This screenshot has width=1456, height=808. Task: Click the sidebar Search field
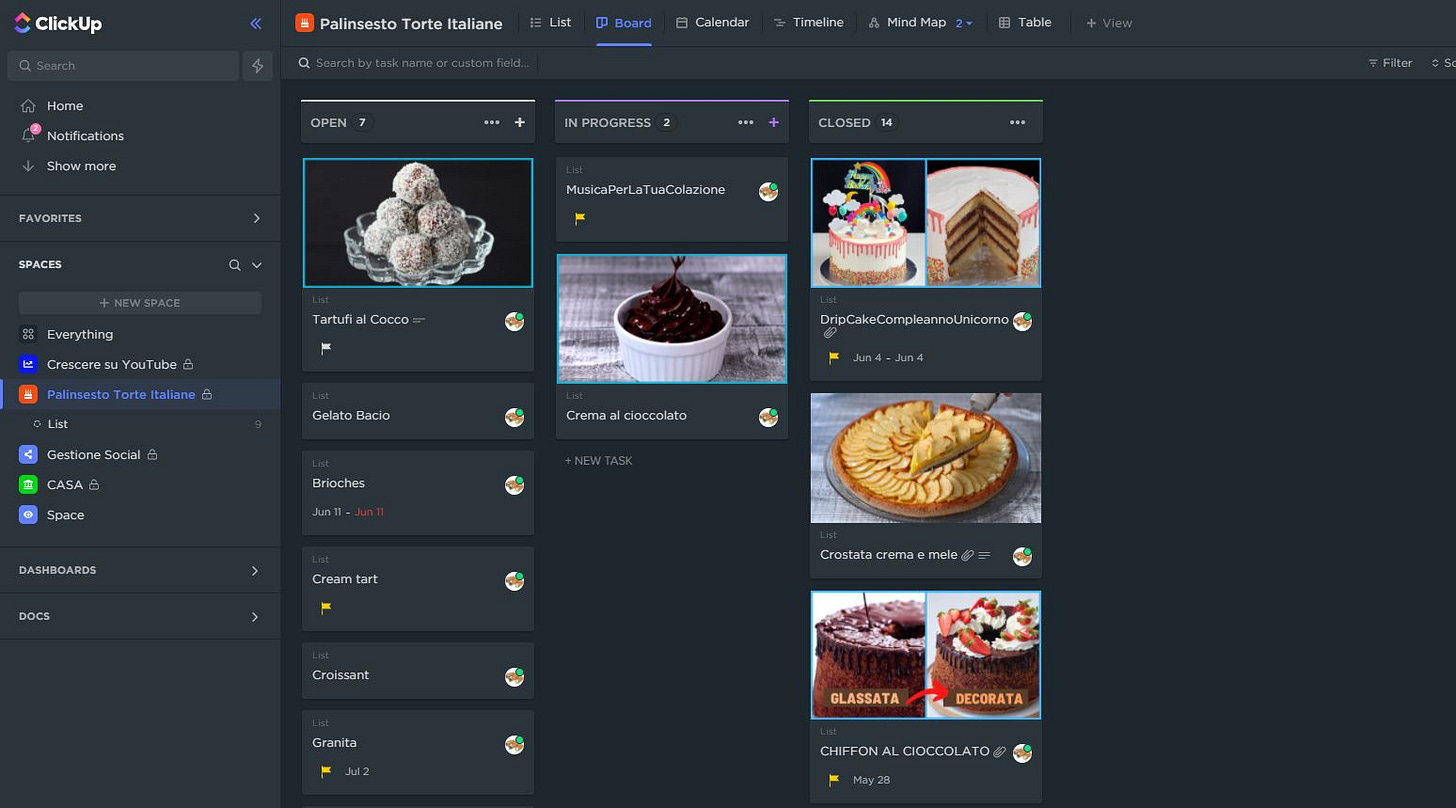click(x=123, y=66)
